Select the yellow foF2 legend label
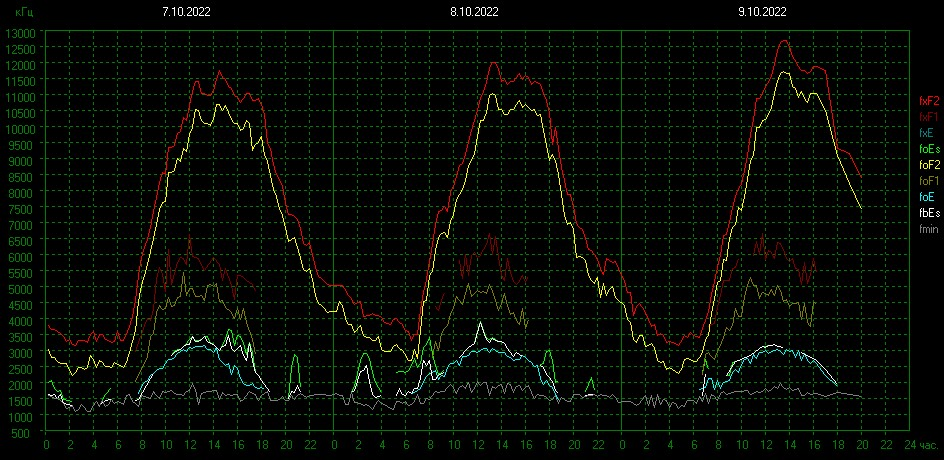This screenshot has width=944, height=460. pyautogui.click(x=929, y=164)
